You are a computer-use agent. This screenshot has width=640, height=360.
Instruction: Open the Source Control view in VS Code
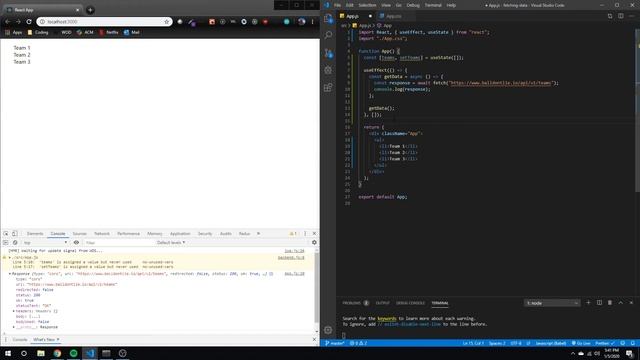pyautogui.click(x=328, y=53)
